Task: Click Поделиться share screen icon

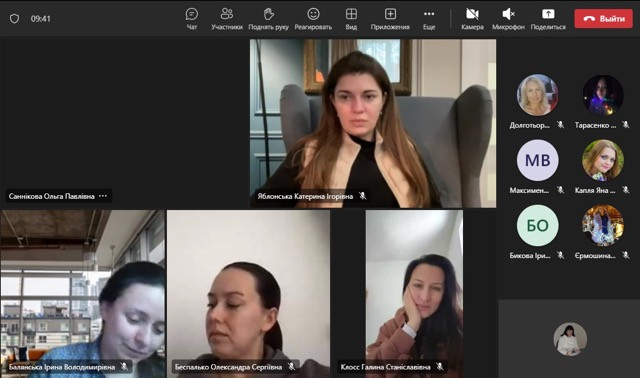Action: pos(548,14)
